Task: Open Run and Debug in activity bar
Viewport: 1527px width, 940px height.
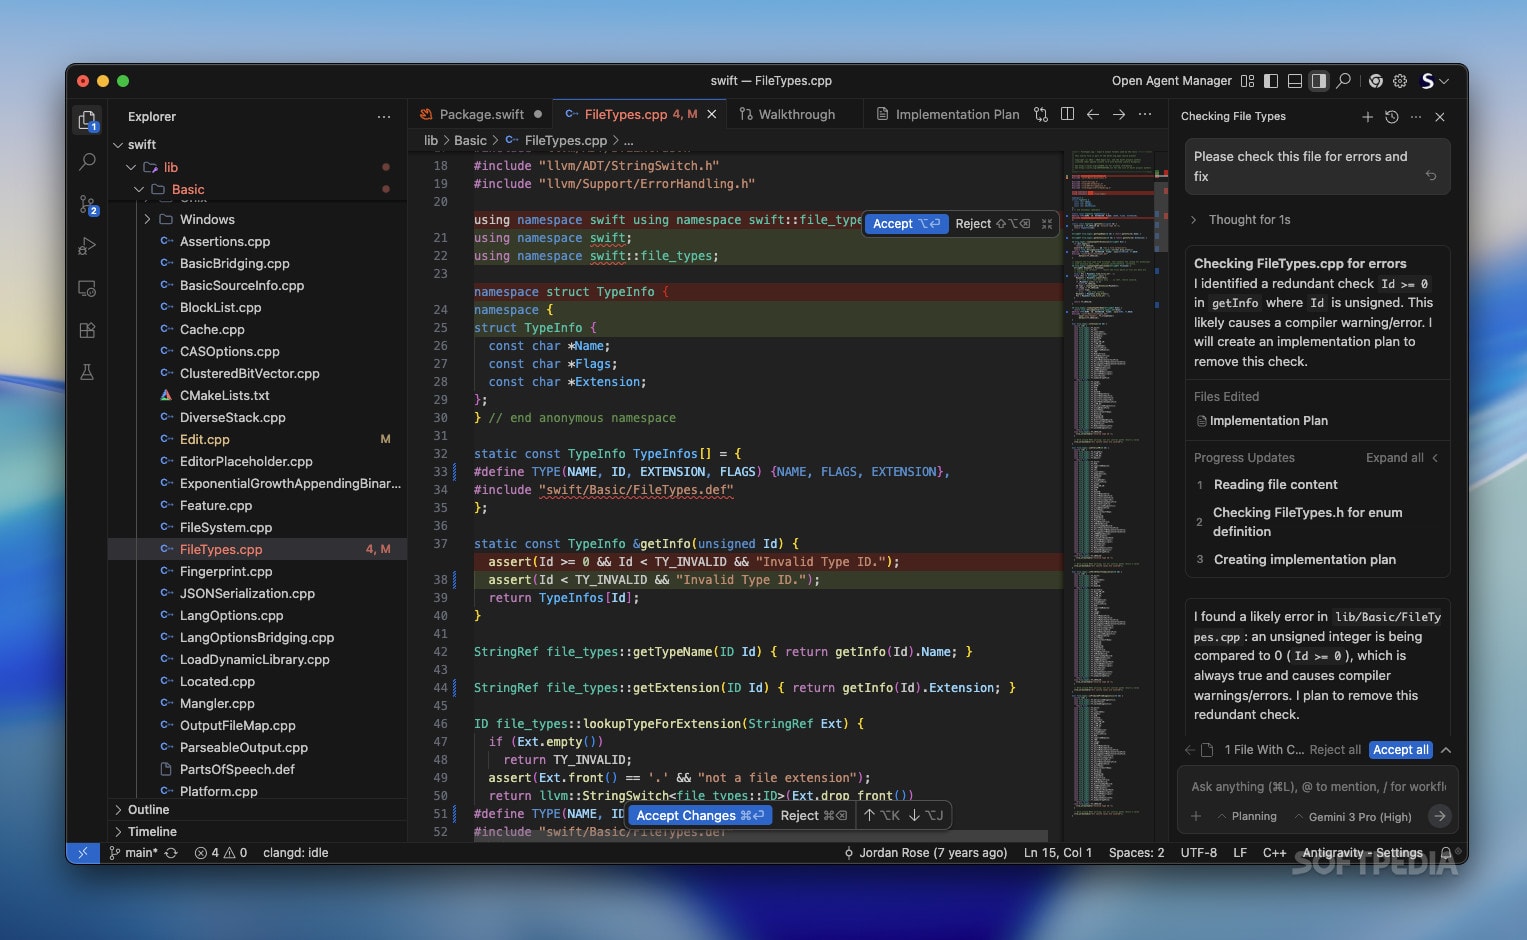Action: [x=87, y=246]
